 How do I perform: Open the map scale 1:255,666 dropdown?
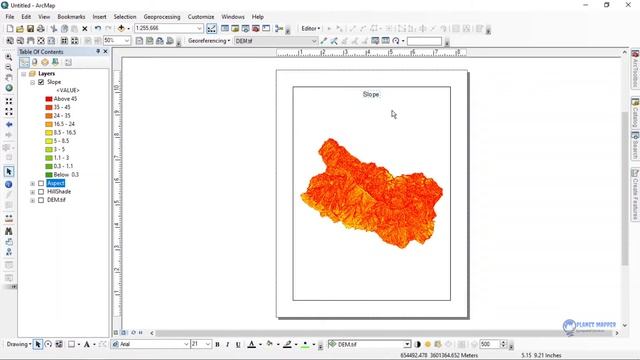tap(199, 29)
